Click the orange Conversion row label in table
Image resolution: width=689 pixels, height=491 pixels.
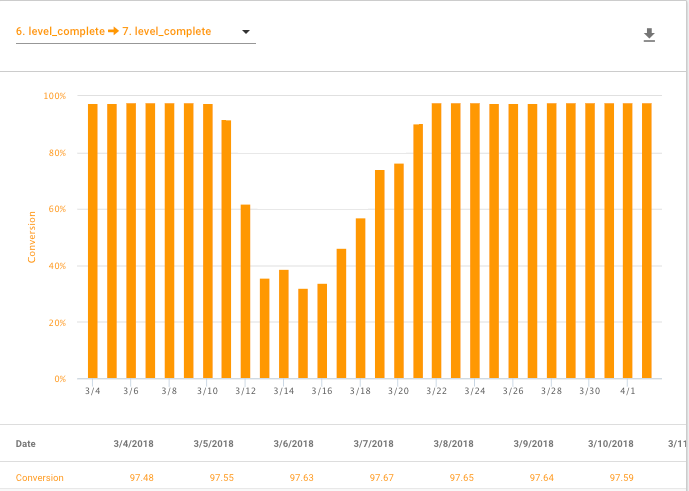39,478
